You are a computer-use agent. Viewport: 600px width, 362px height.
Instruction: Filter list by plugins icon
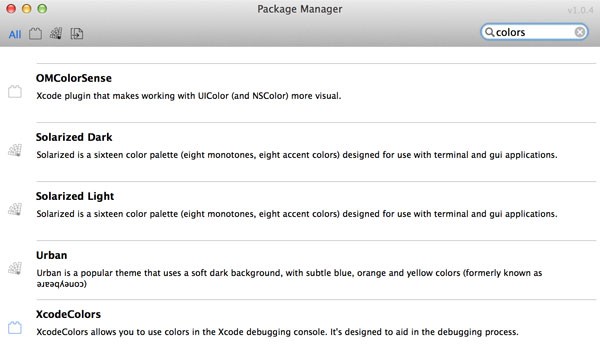pyautogui.click(x=35, y=34)
